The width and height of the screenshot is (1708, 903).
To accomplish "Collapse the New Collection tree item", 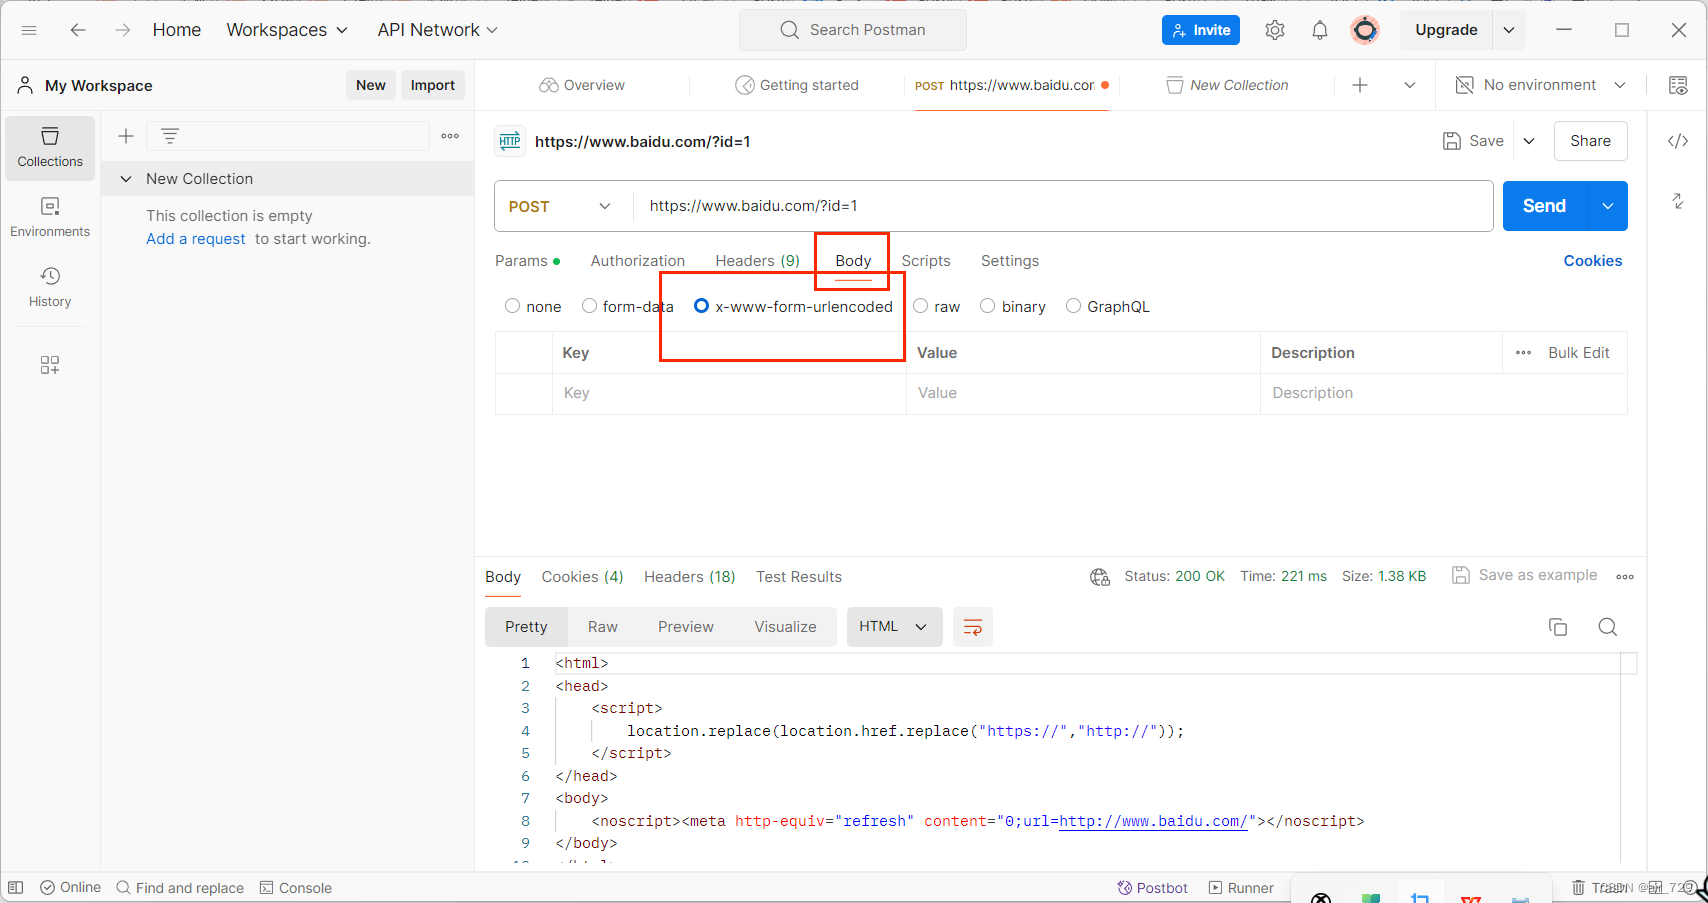I will (126, 179).
